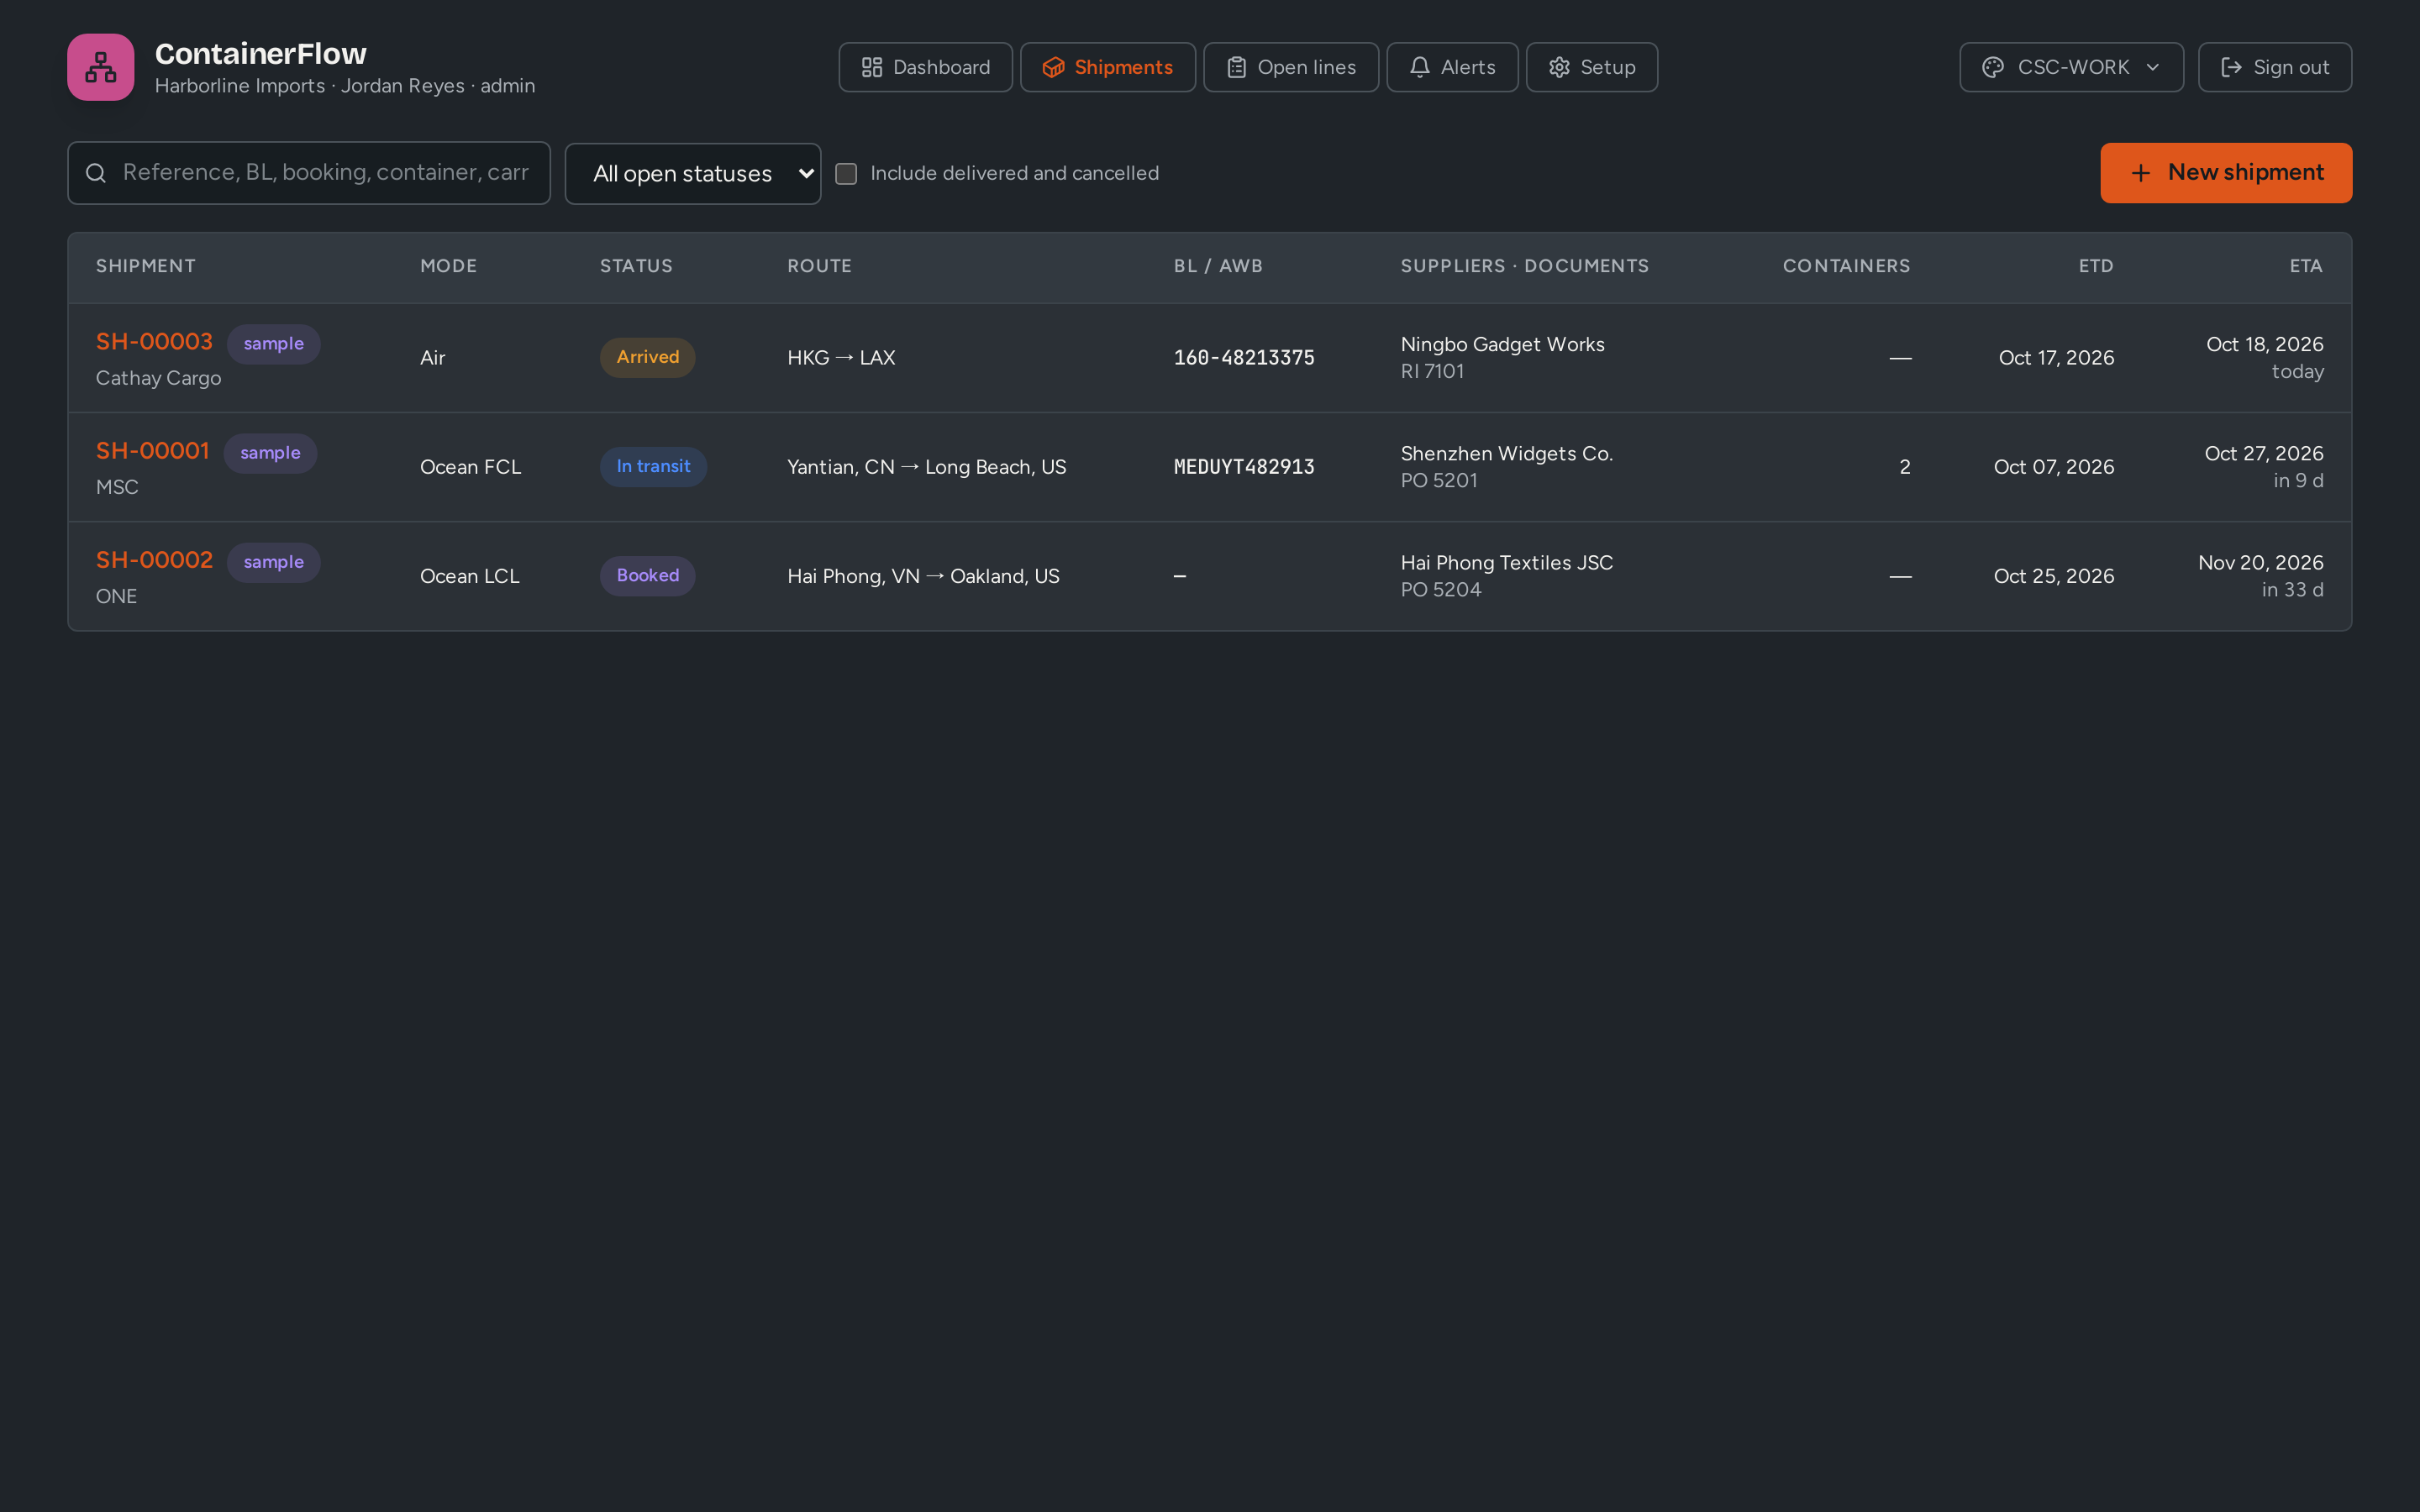Click the HKG to LAX route

coord(840,358)
